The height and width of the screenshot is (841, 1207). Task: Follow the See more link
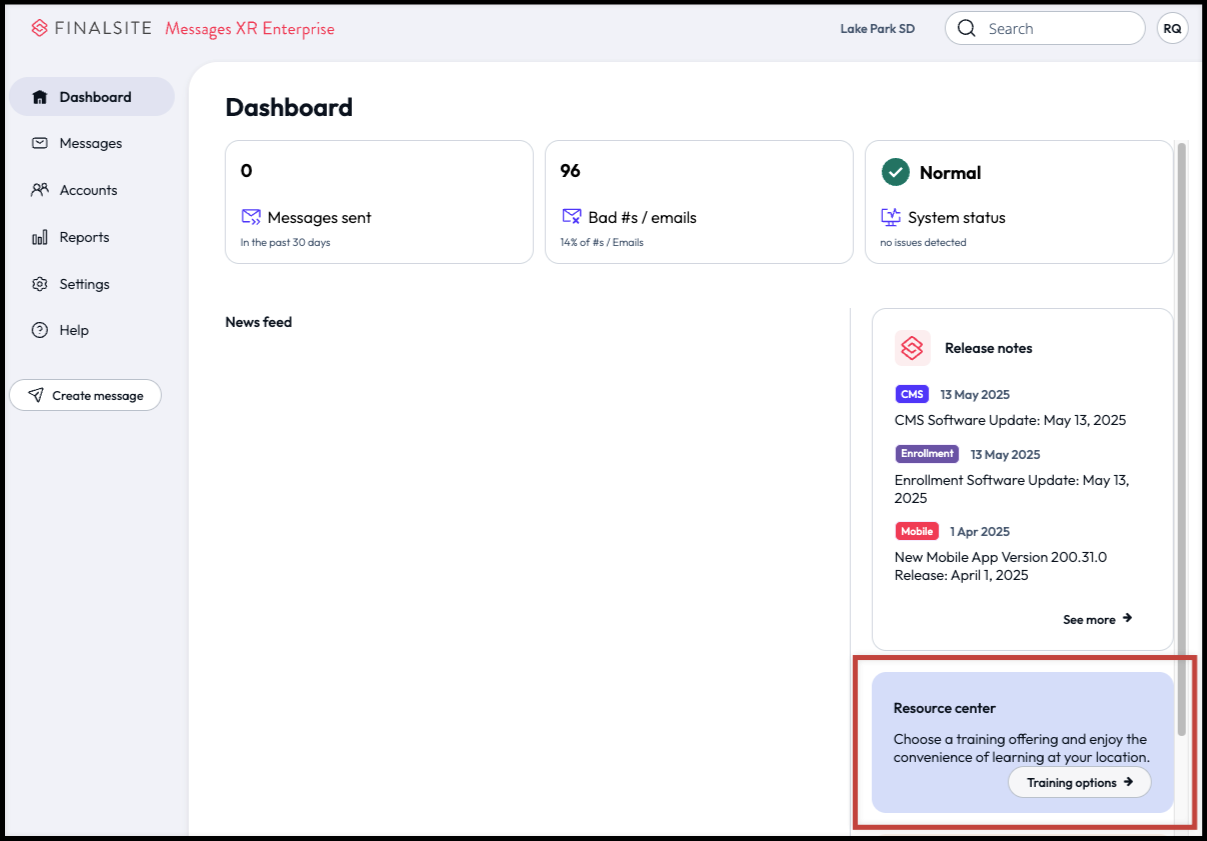tap(1097, 619)
